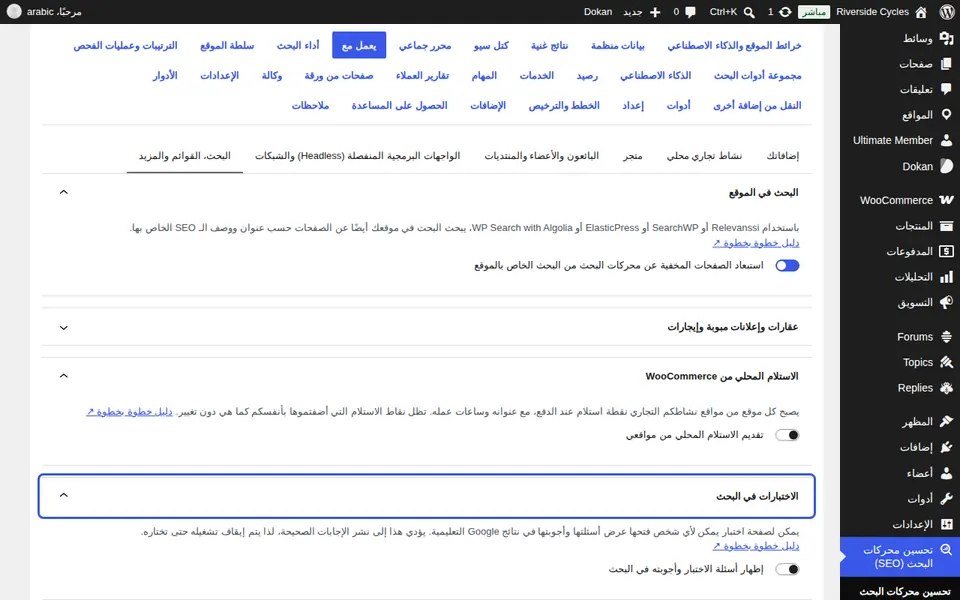Click أعضاء users icon in sidebar

(946, 473)
